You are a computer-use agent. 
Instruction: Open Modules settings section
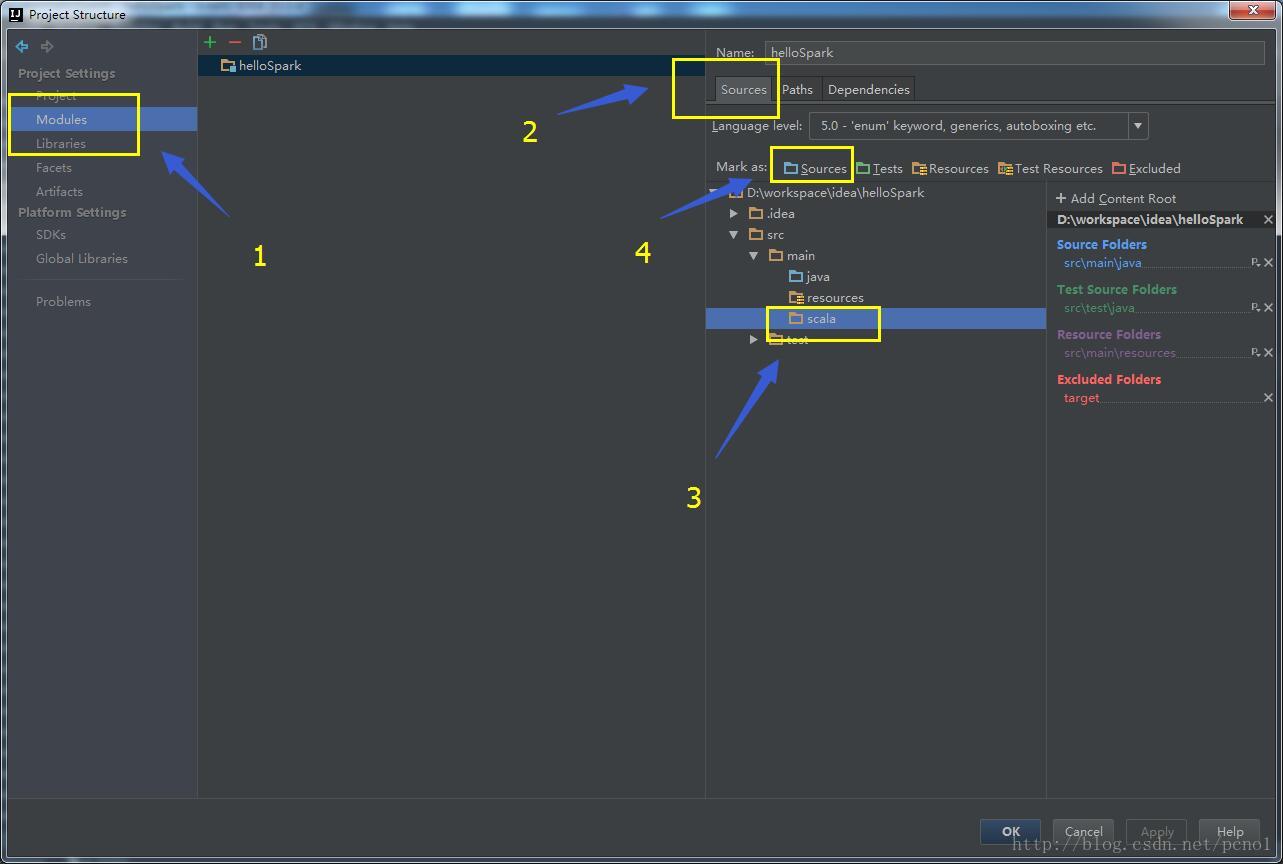[61, 119]
